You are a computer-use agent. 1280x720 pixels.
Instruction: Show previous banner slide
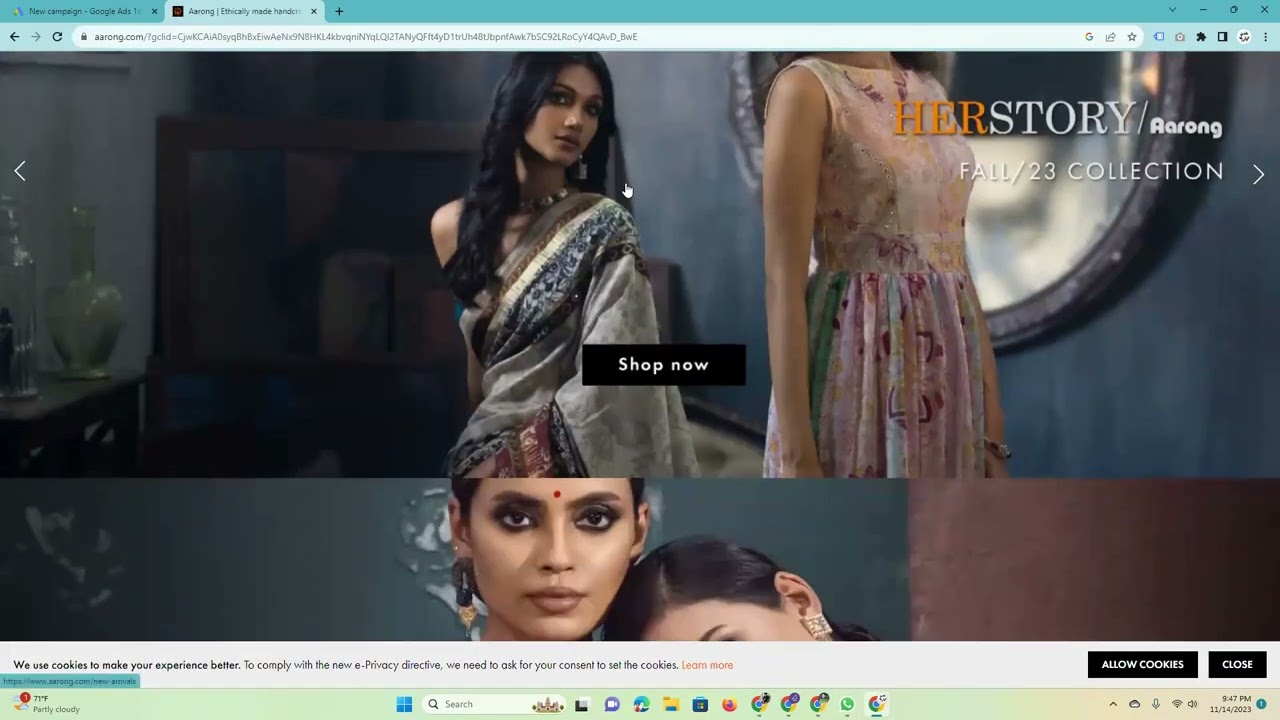pyautogui.click(x=20, y=171)
